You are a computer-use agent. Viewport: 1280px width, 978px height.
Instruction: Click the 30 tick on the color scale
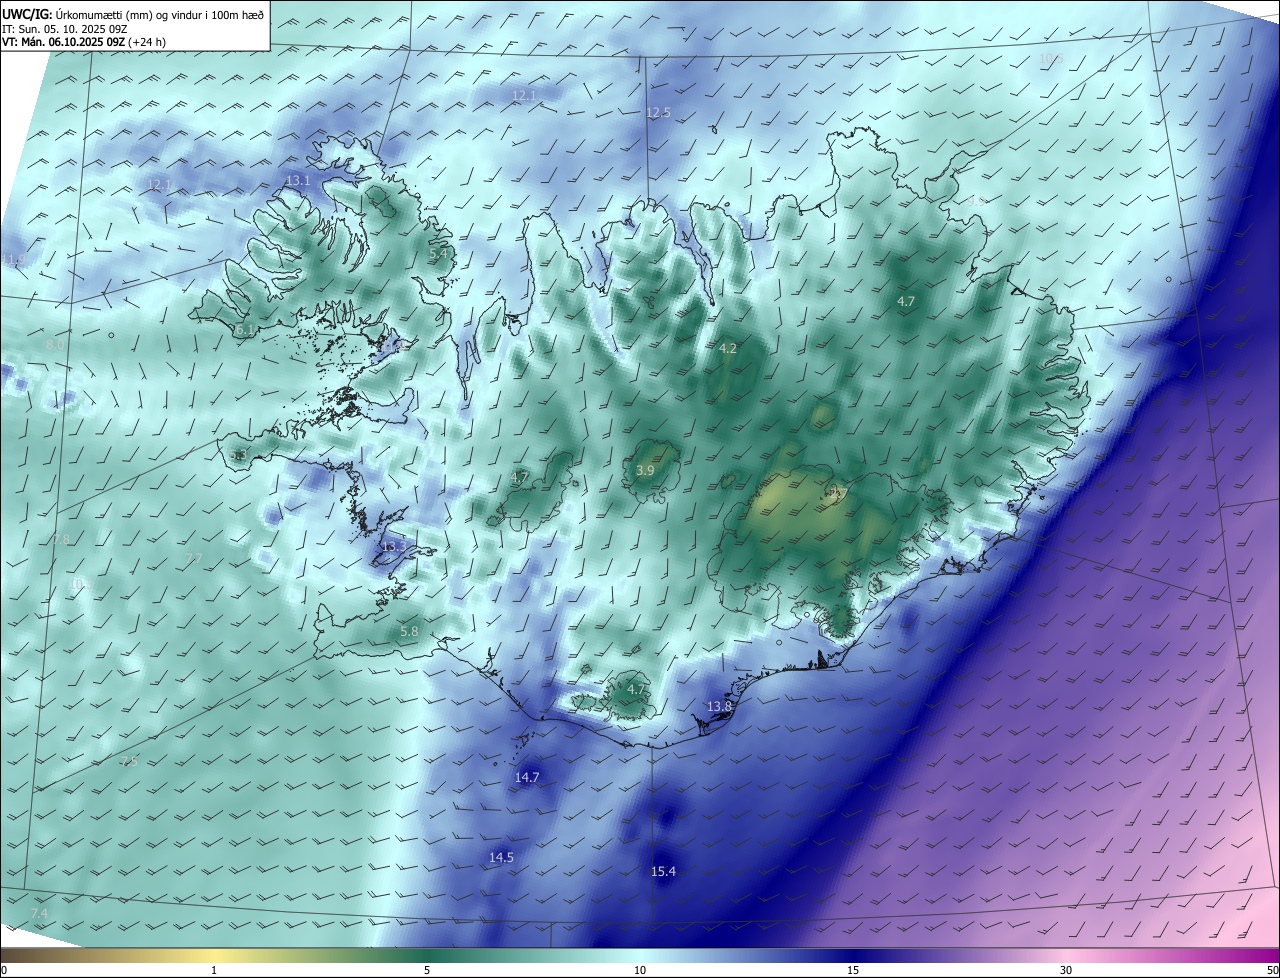tap(1066, 971)
